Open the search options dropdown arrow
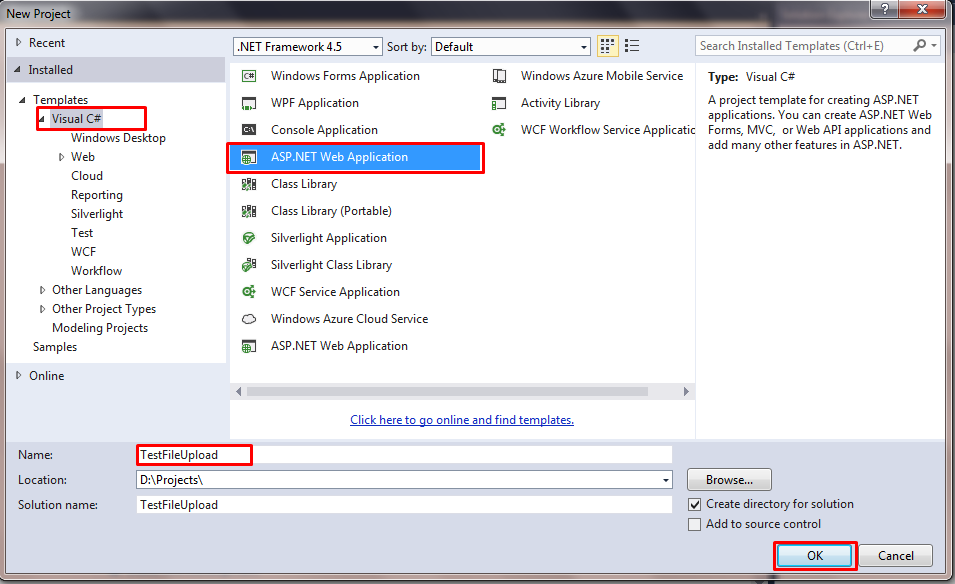Screen dimensions: 955x584 [934, 46]
